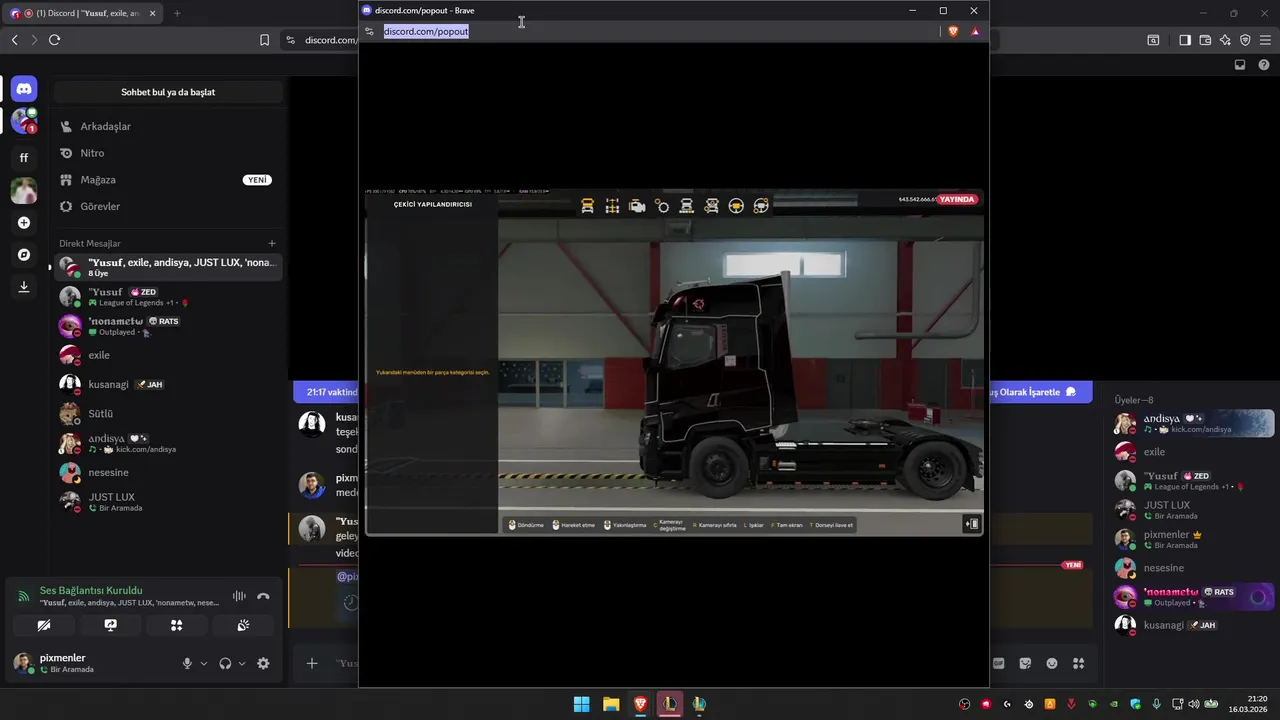The width and height of the screenshot is (1280, 720).
Task: Click 'Okunmuş Olarak İşaretle' mark-as-read button
Action: coord(1033,392)
